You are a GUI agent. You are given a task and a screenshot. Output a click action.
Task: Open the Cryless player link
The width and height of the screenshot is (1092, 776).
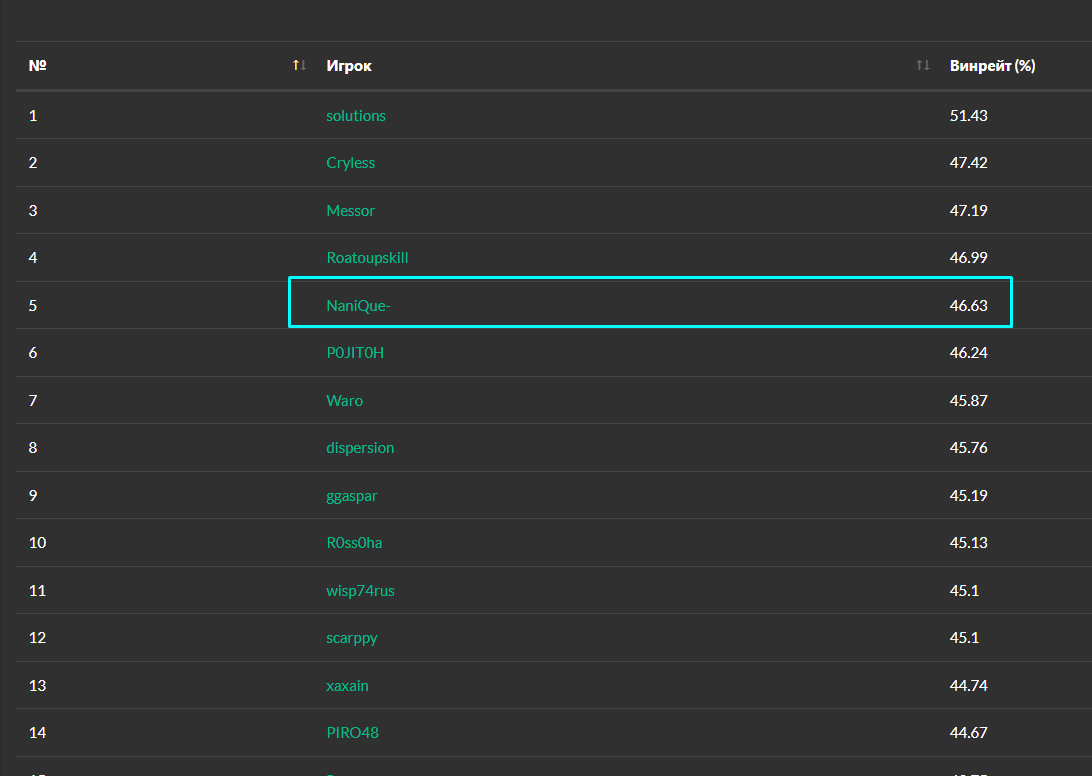(x=351, y=163)
